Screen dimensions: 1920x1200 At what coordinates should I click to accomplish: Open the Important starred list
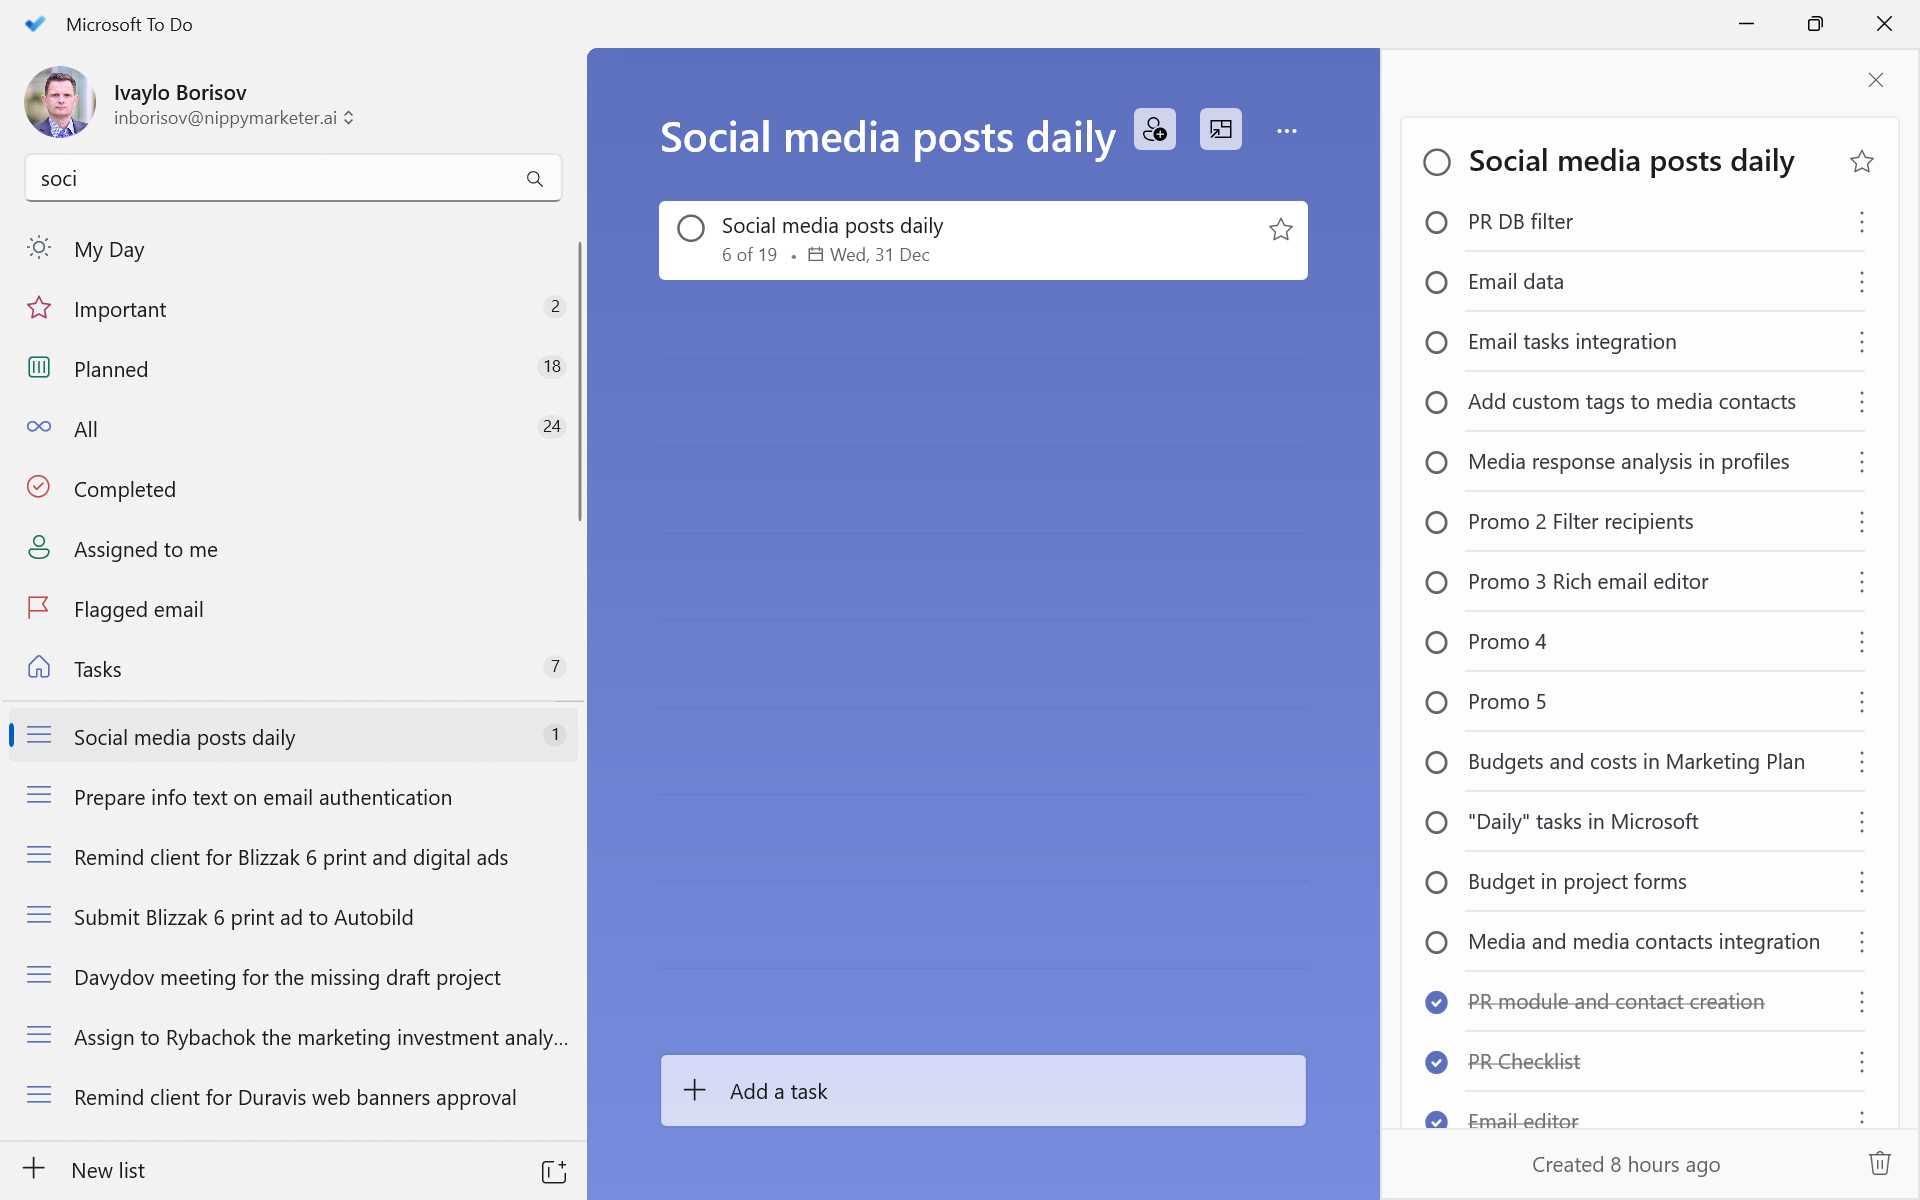tap(119, 309)
